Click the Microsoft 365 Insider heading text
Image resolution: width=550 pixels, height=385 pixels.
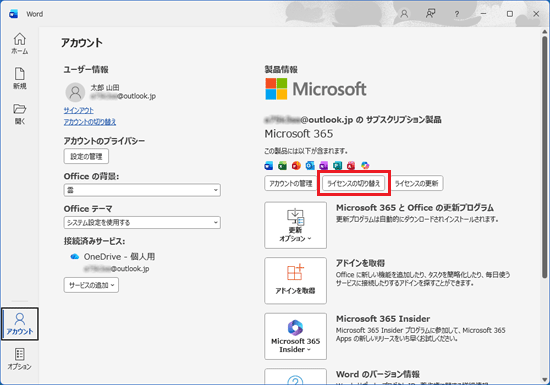pos(383,319)
